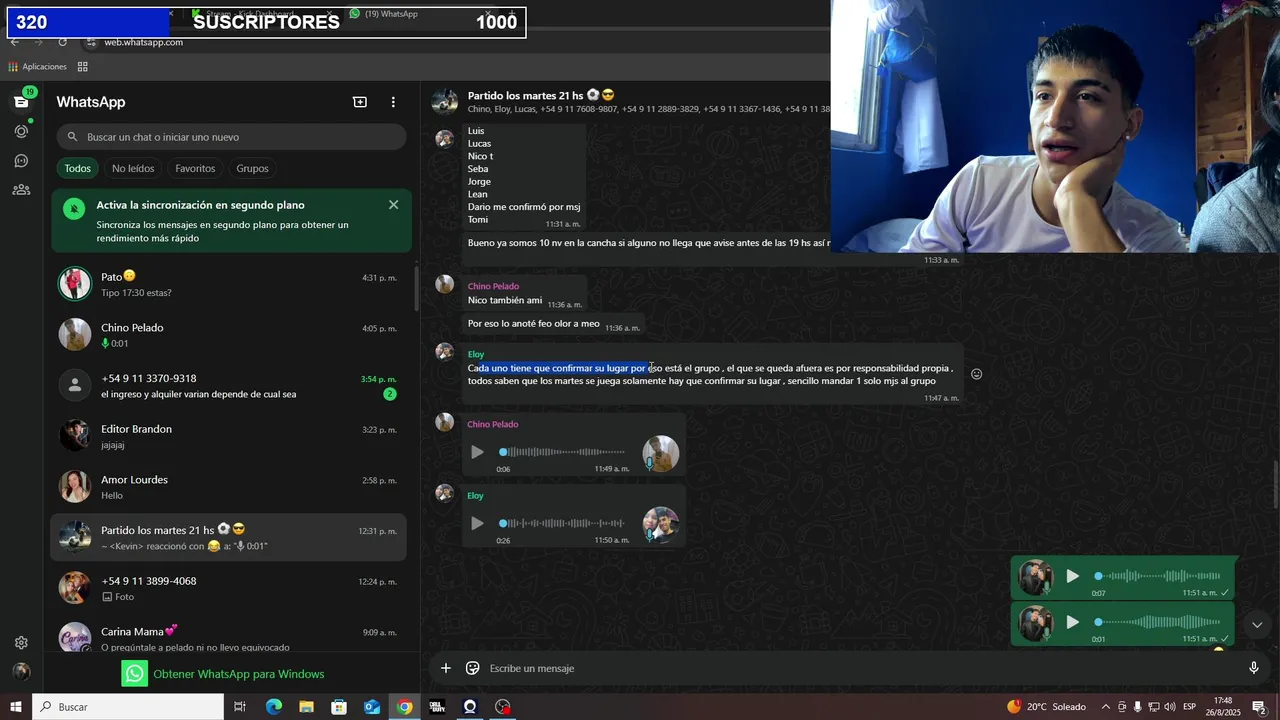Open Outlook from taskbar

[372, 707]
